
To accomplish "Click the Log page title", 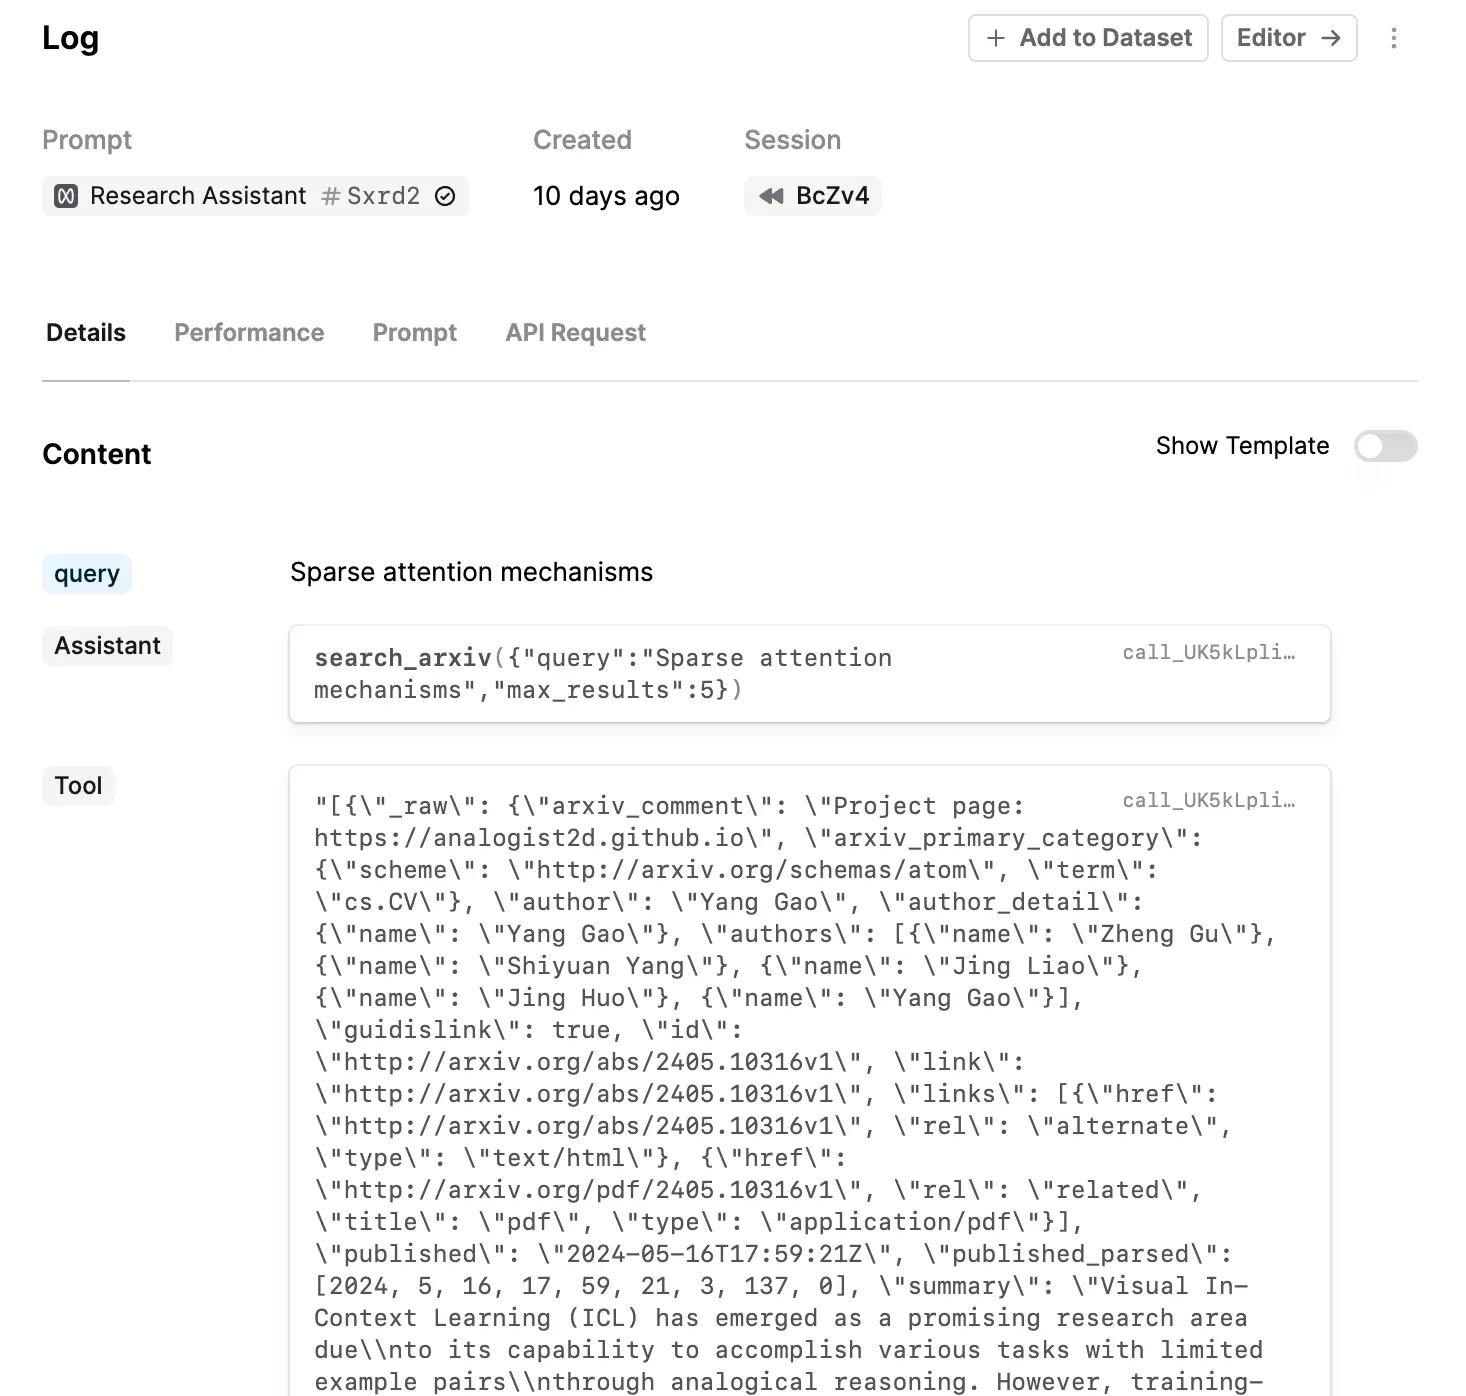I will point(70,38).
